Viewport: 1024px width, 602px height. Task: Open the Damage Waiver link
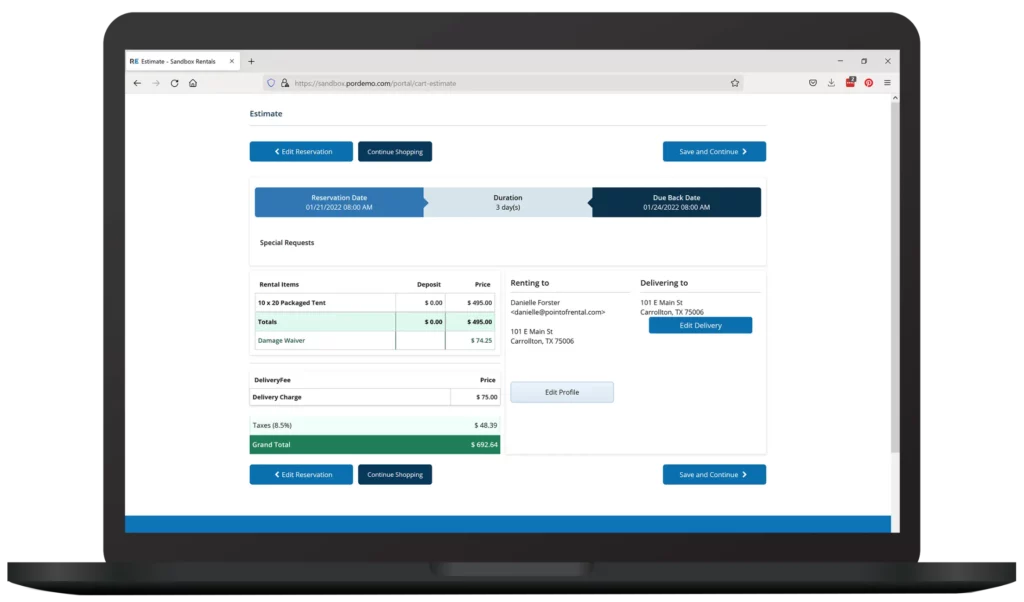coord(281,340)
